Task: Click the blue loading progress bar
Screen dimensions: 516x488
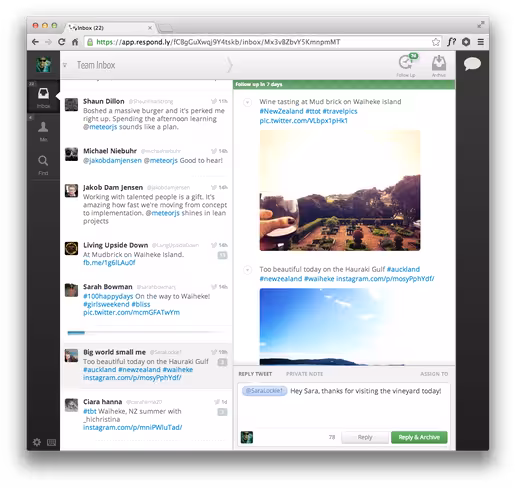Action: [76, 332]
